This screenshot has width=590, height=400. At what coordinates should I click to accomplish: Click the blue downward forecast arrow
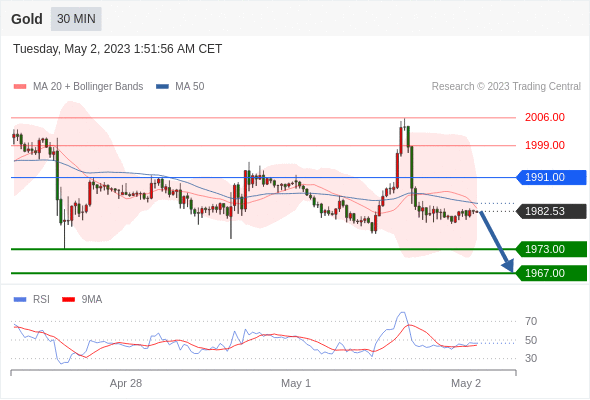(x=497, y=242)
